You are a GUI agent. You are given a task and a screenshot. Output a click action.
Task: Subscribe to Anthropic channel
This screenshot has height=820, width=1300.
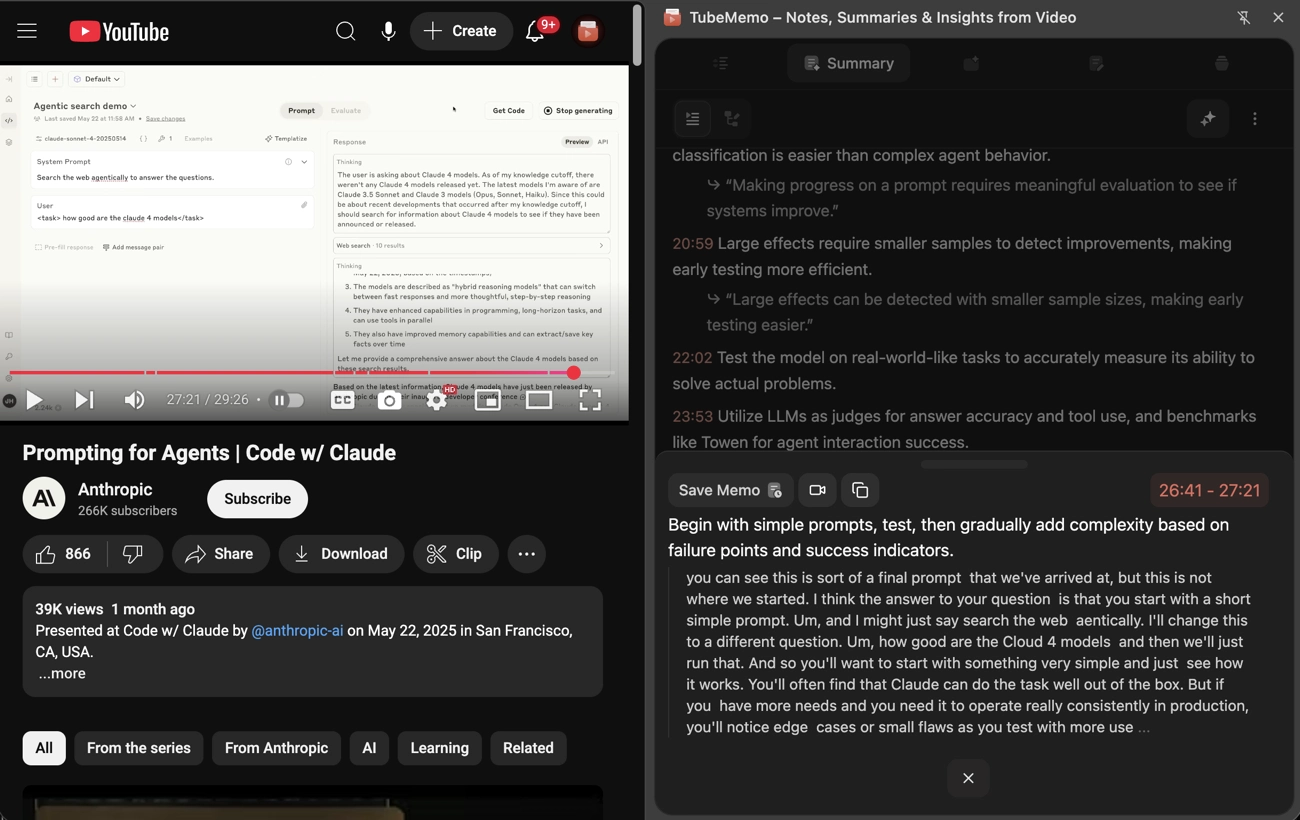point(257,499)
